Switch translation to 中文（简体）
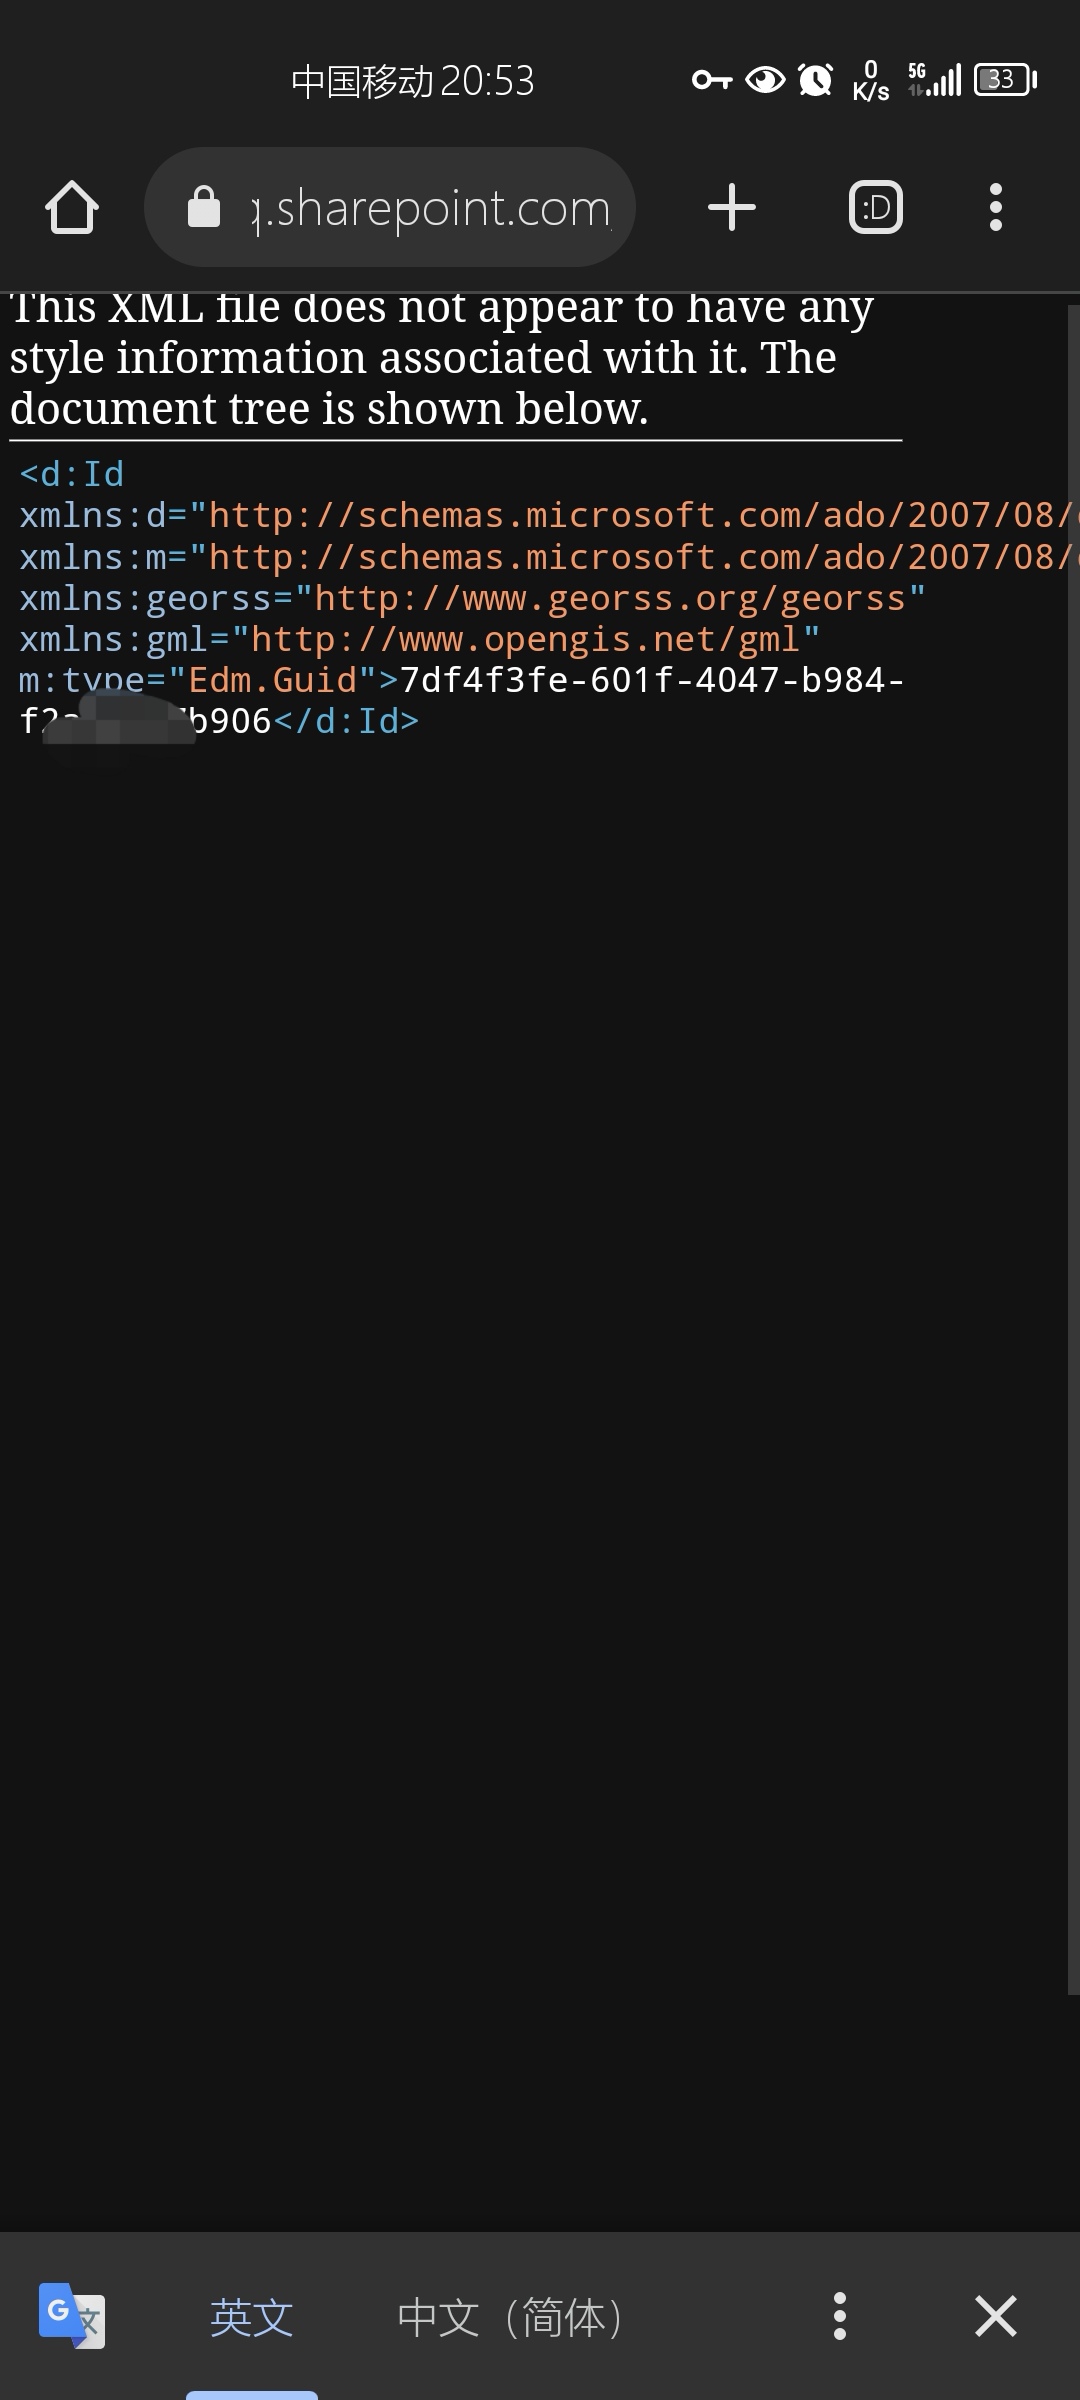The width and height of the screenshot is (1080, 2400). pos(510,2316)
